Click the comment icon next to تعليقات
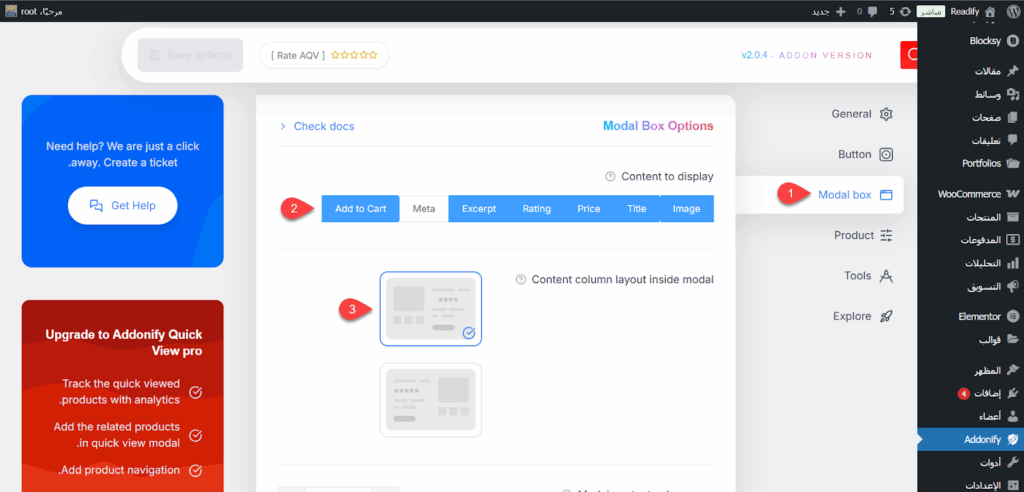The image size is (1024, 492). [1013, 140]
